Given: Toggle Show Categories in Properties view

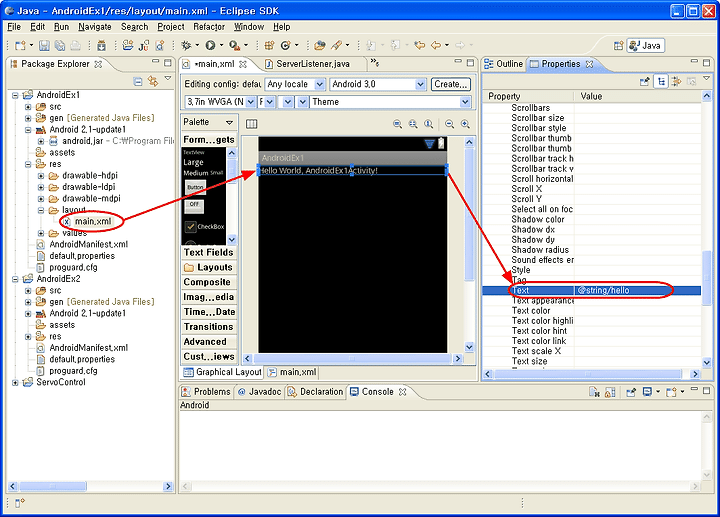Looking at the screenshot, I should [661, 82].
